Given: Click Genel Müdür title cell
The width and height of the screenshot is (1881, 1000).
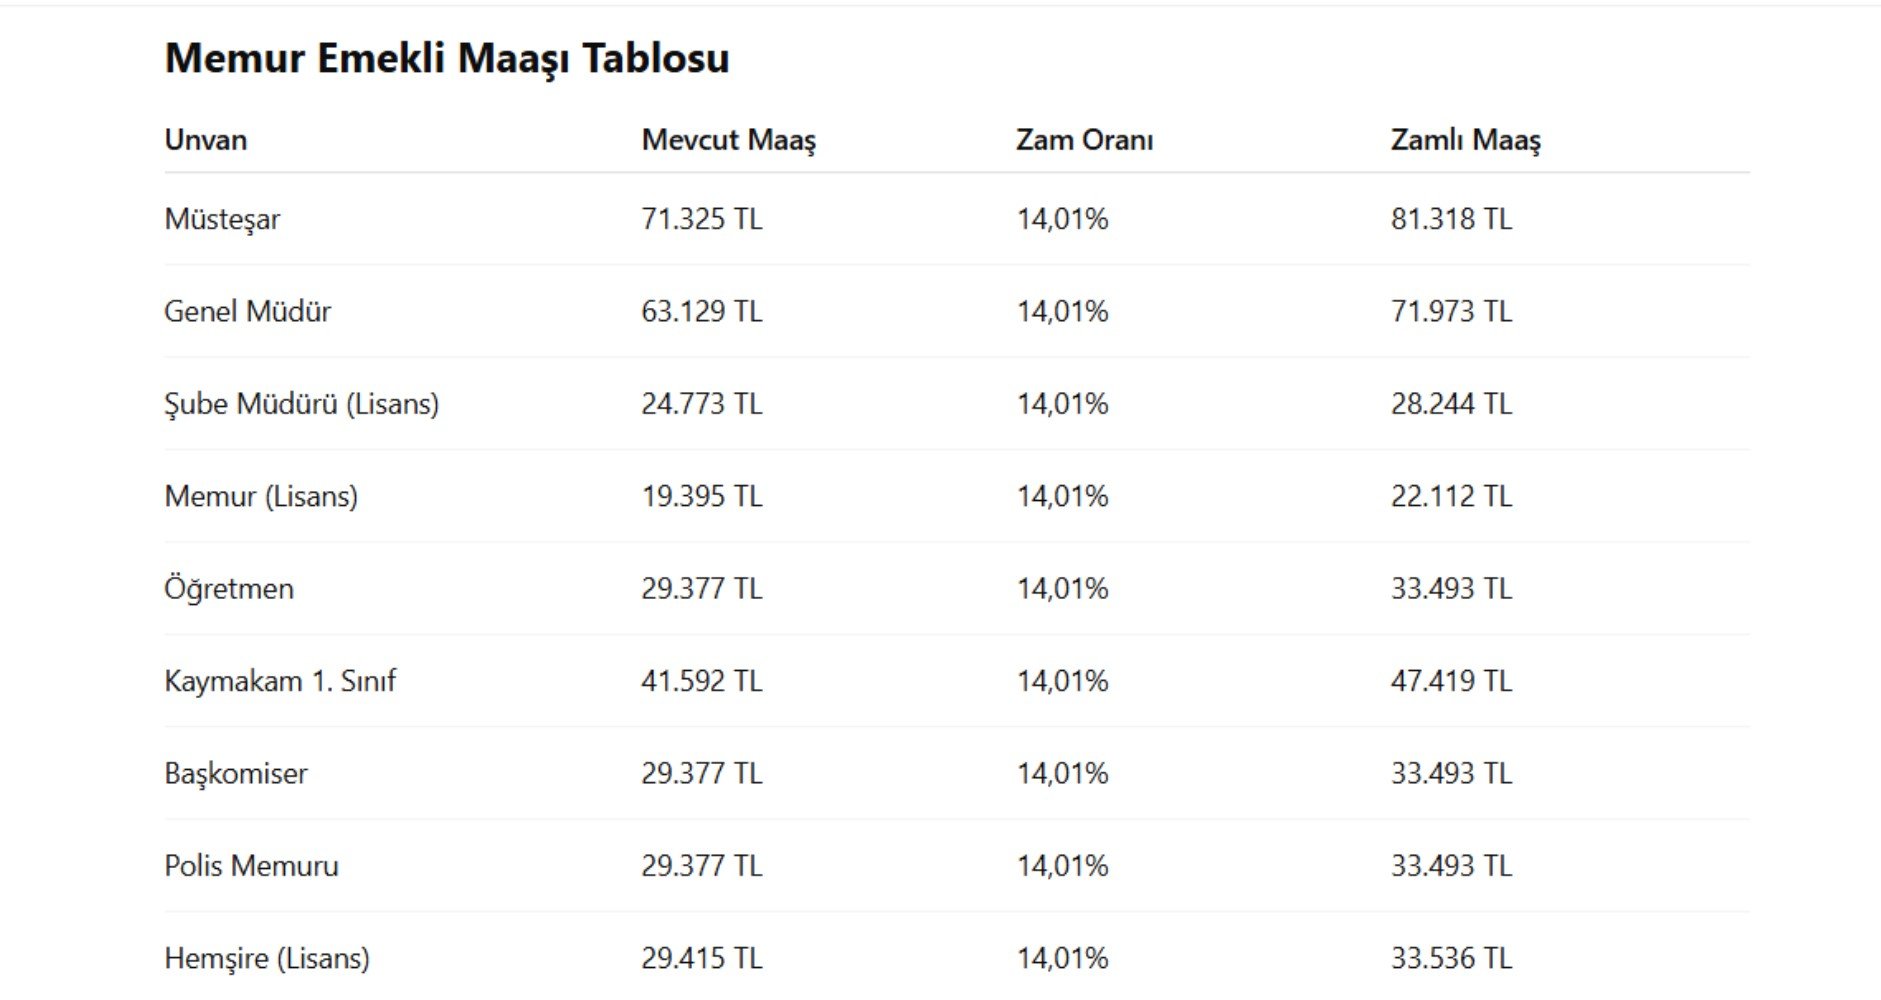Looking at the screenshot, I should tap(248, 311).
